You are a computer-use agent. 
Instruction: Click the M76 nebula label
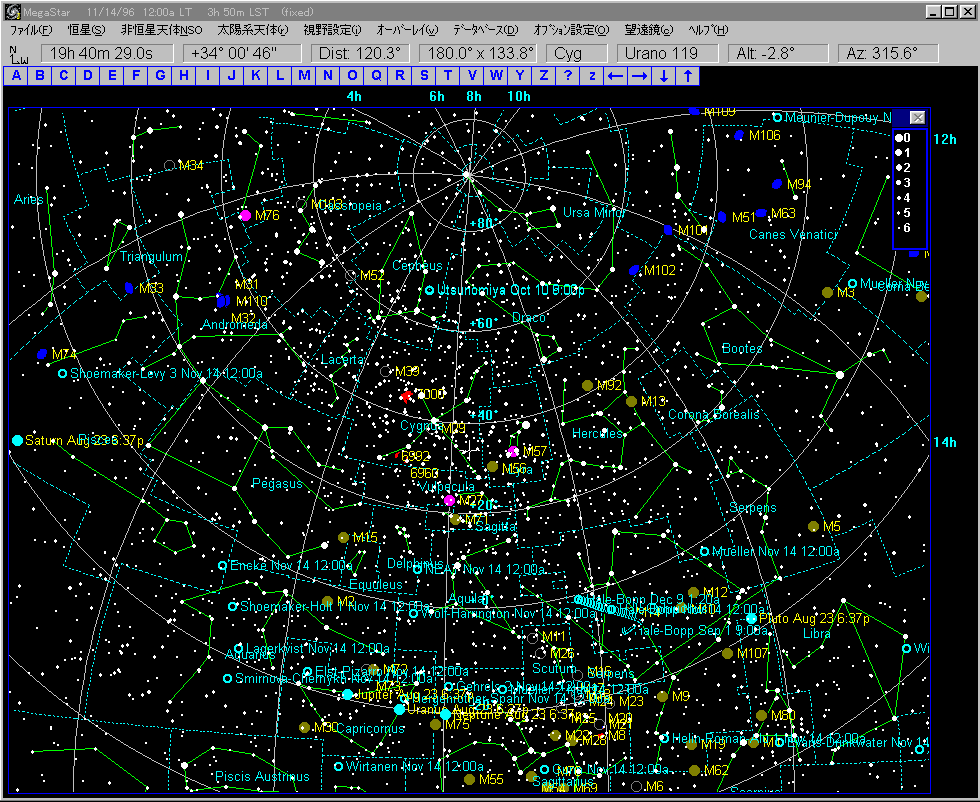coord(267,215)
